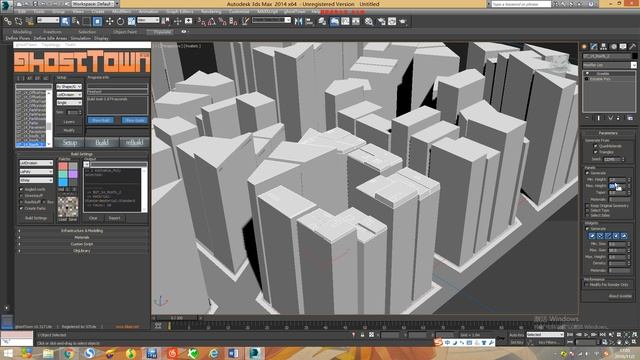640x360 pixels.
Task: Open the Rendering menu
Action: [211, 11]
